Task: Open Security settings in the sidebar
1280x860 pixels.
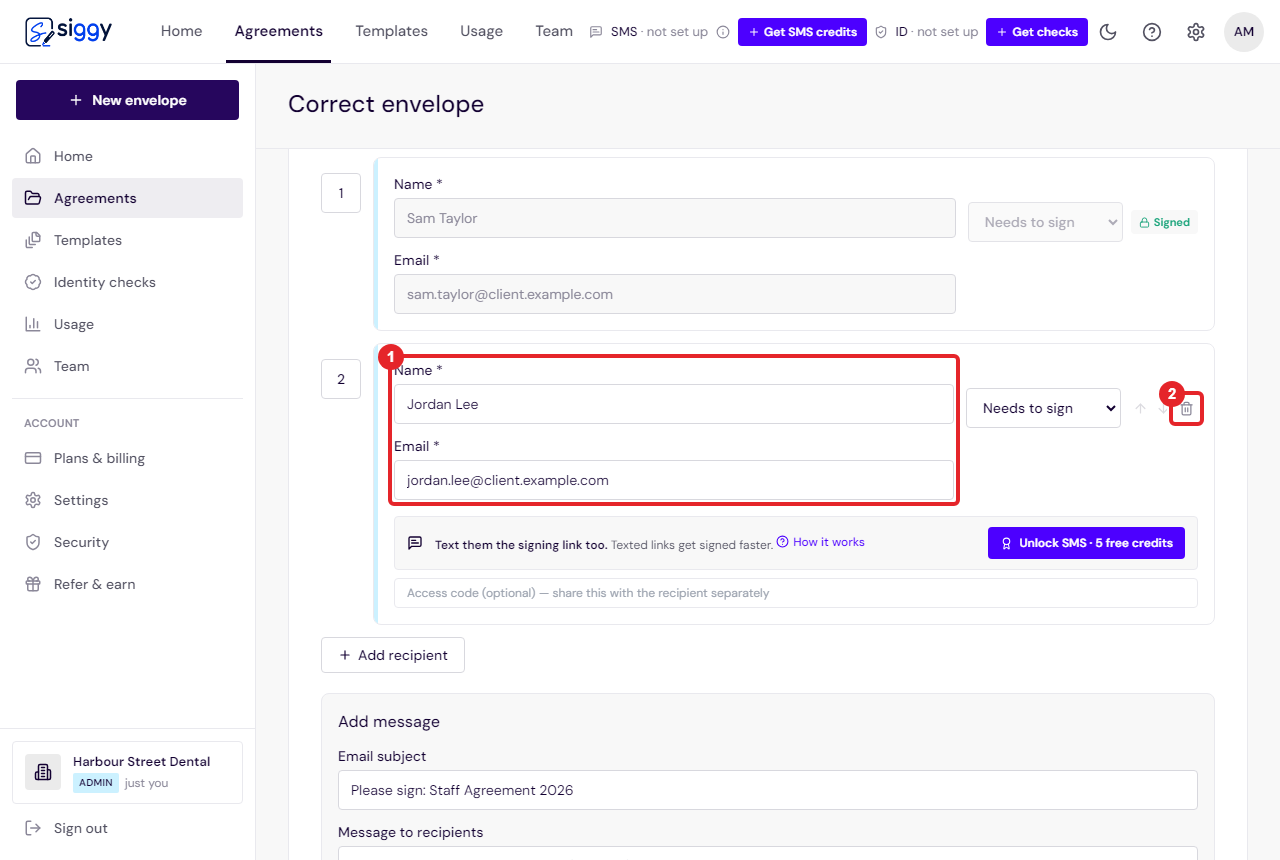Action: (127, 542)
